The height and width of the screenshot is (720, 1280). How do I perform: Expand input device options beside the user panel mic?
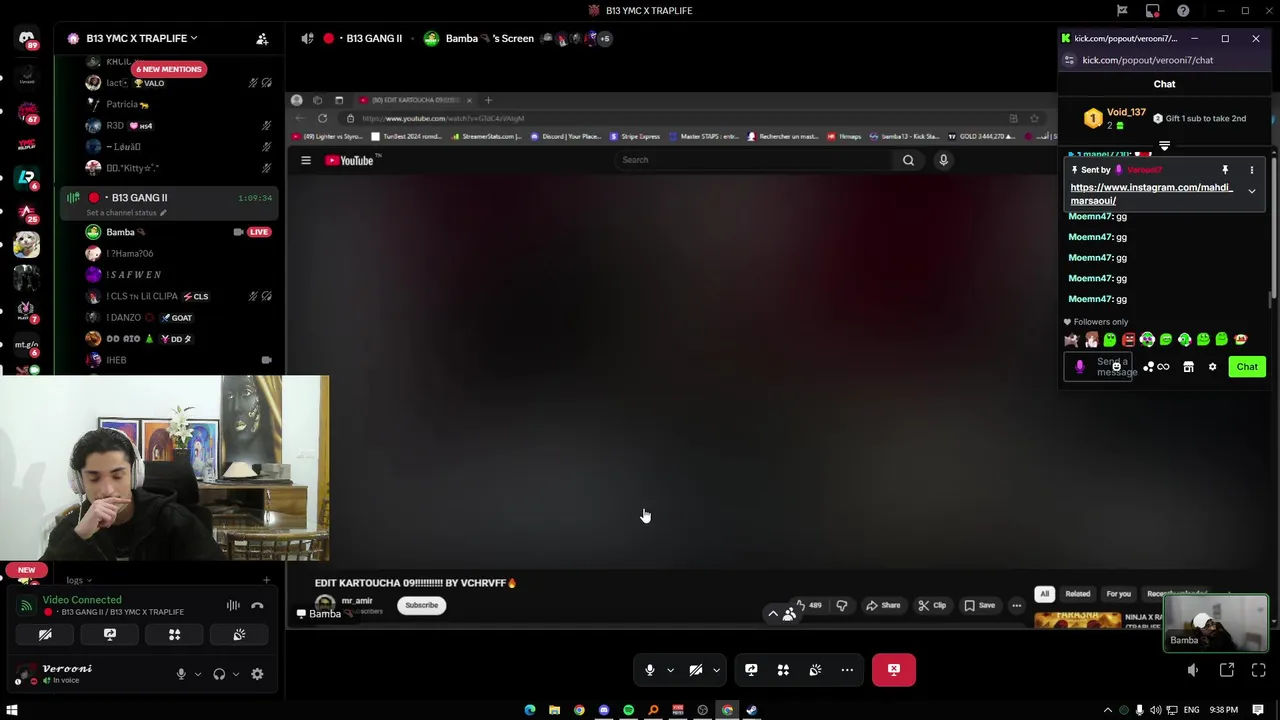click(x=197, y=674)
